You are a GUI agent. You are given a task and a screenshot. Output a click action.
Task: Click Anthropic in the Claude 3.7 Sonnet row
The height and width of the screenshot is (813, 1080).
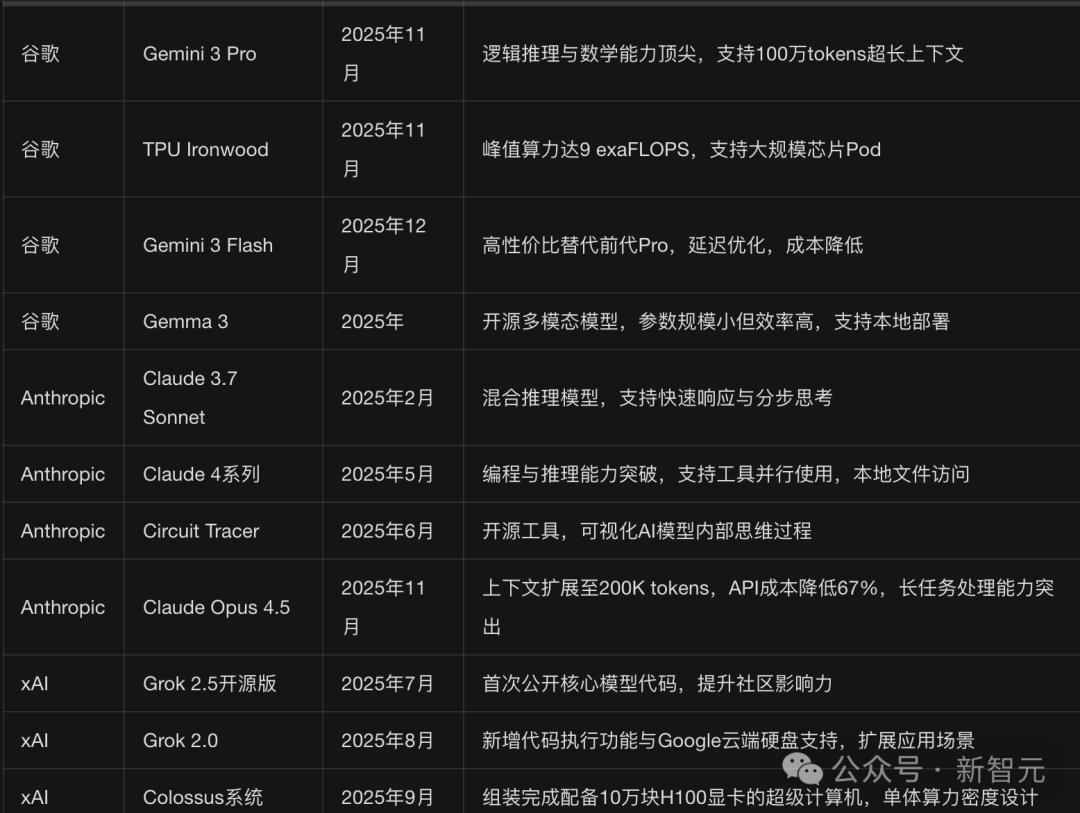63,398
